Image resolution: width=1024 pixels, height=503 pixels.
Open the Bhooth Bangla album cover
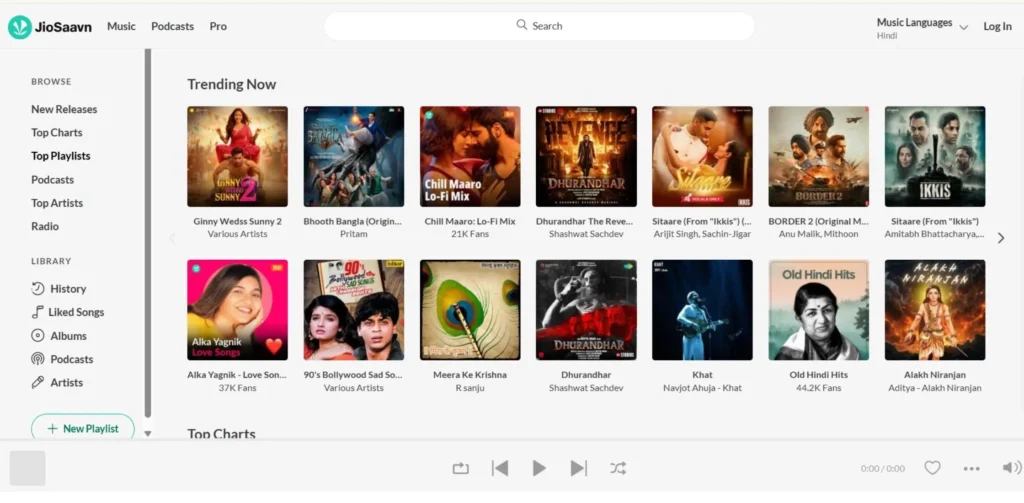click(x=354, y=157)
